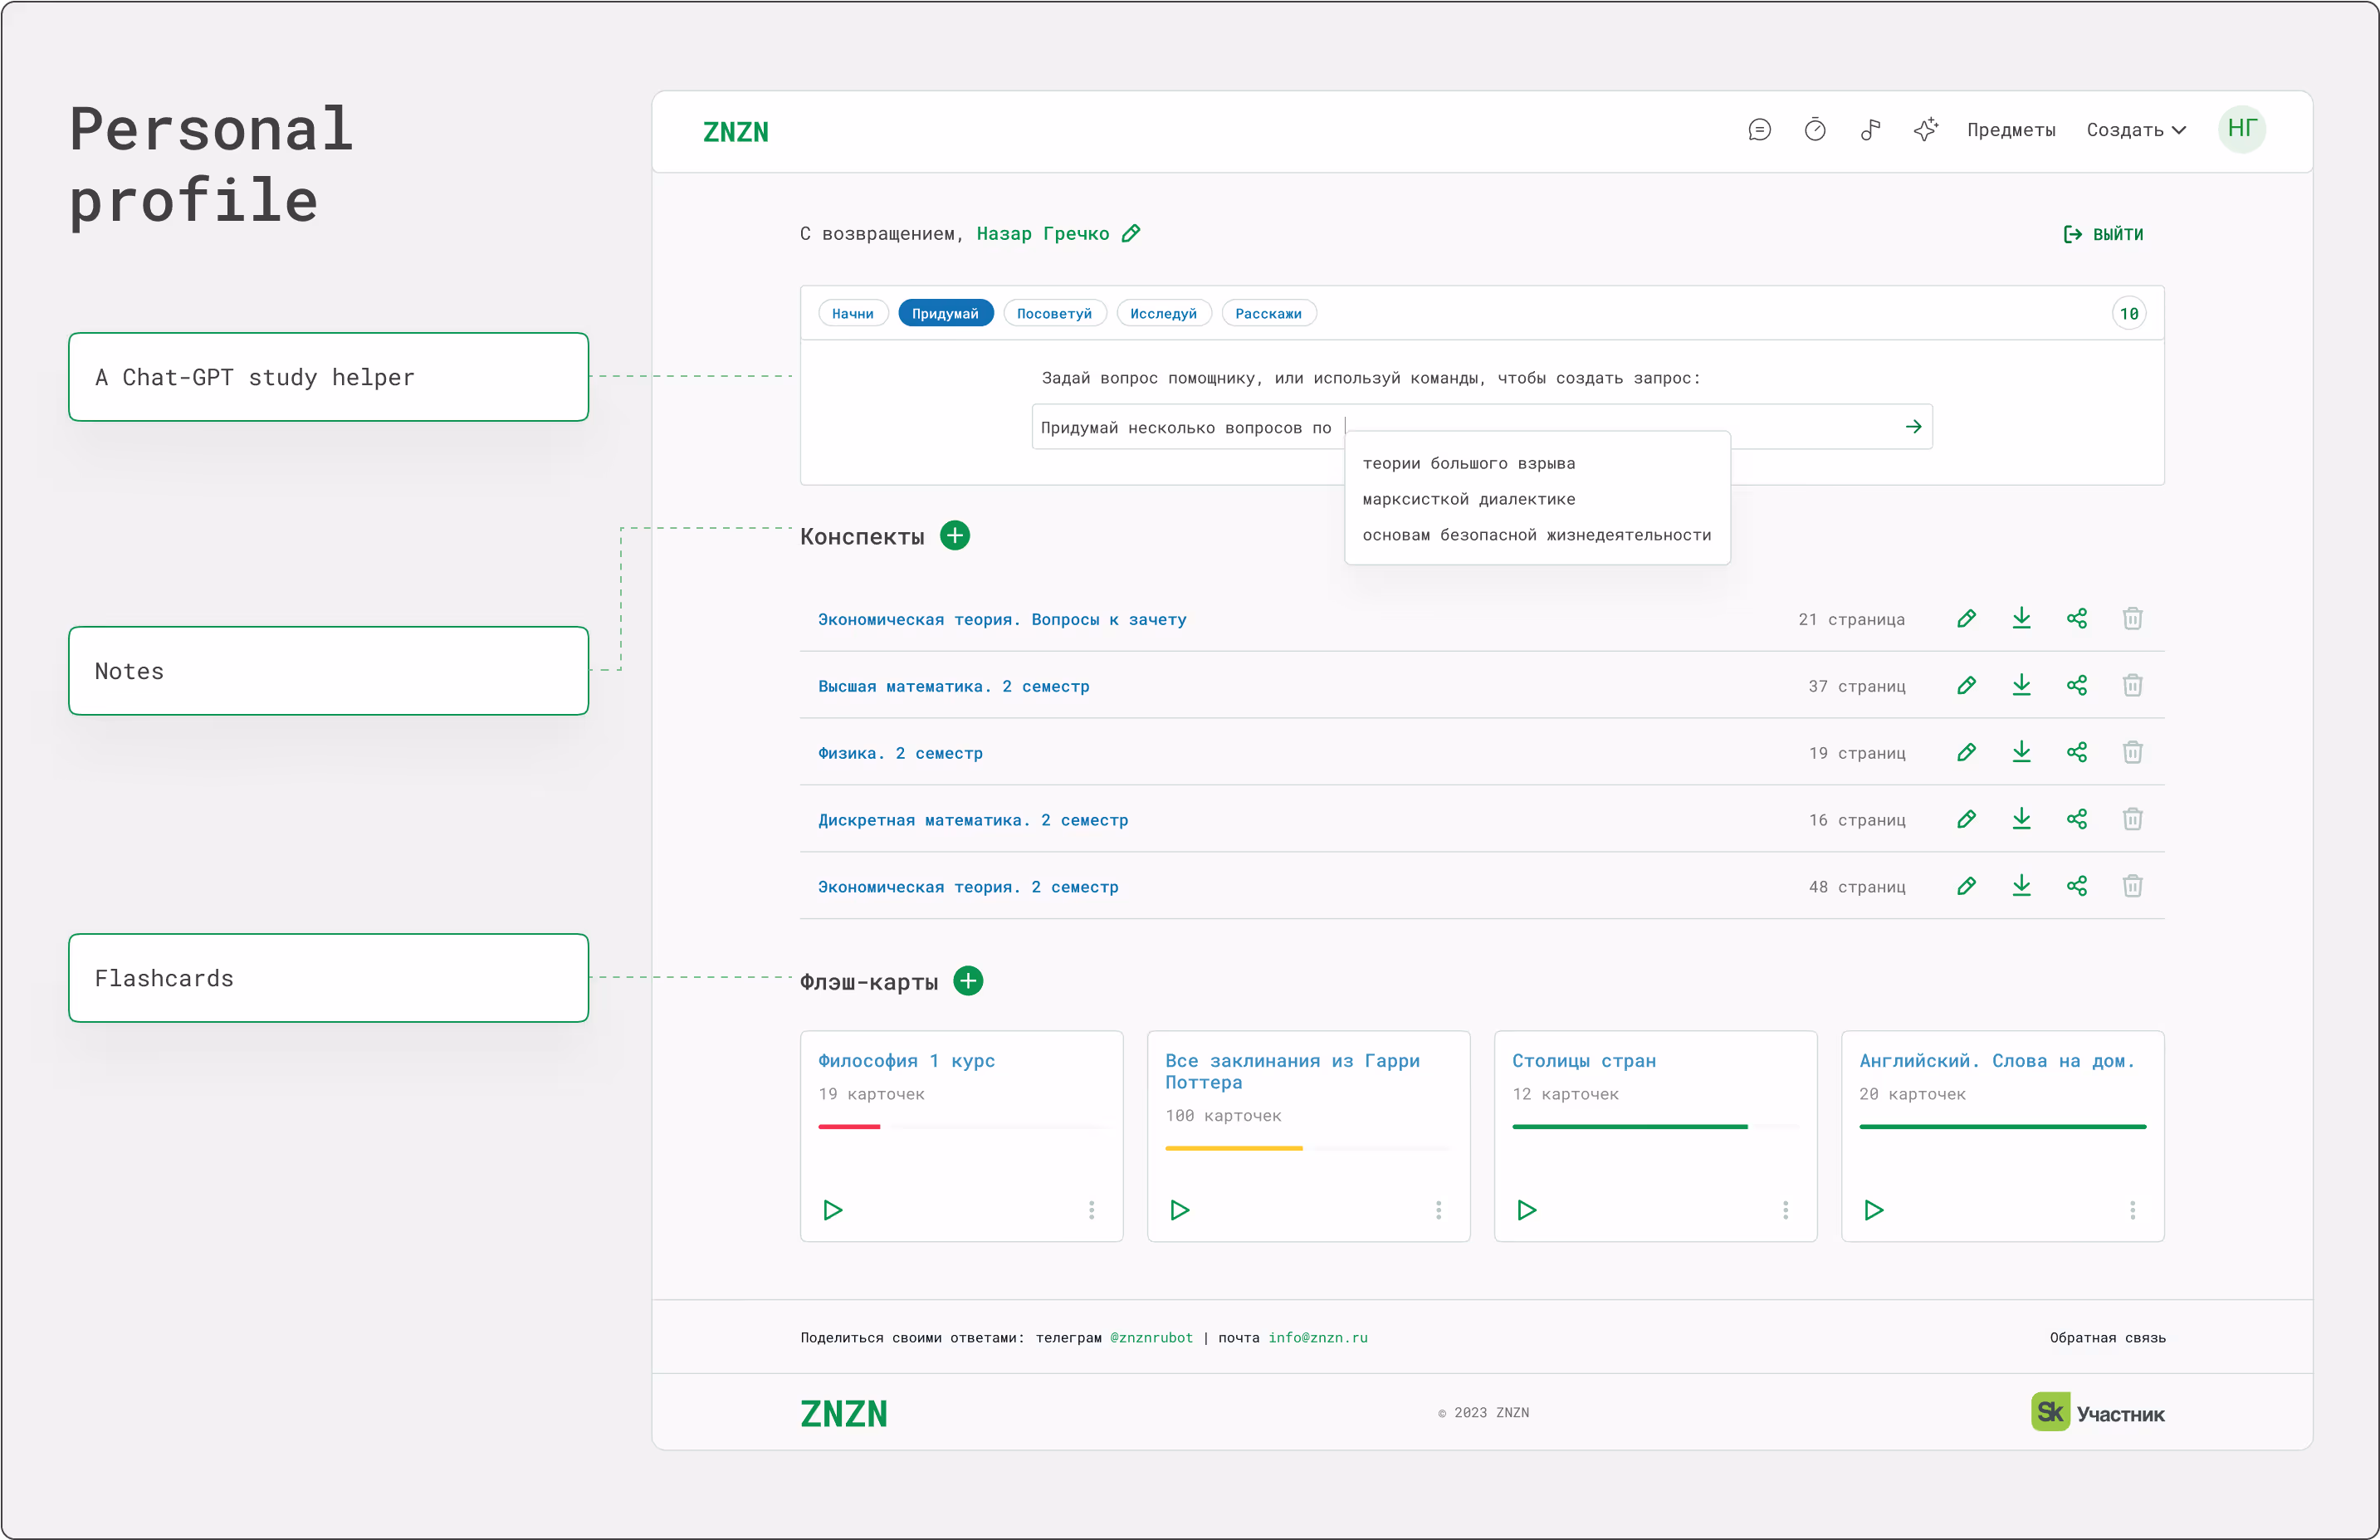Edit user name with pencil icon
The width and height of the screenshot is (2380, 1540).
1131,233
